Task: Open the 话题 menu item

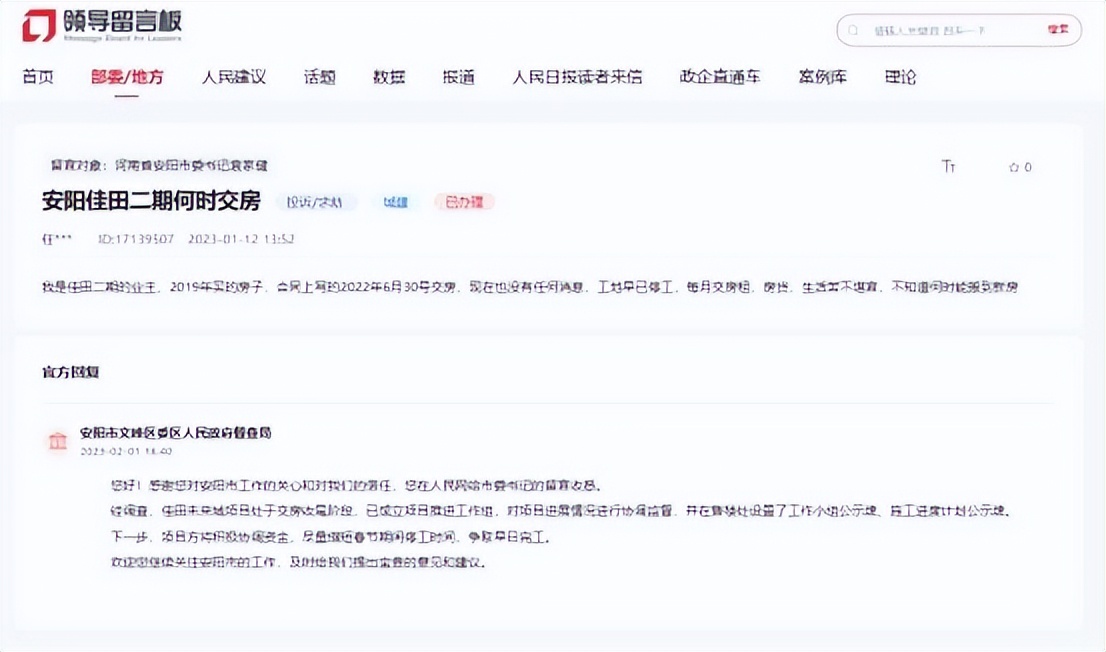Action: tap(319, 77)
